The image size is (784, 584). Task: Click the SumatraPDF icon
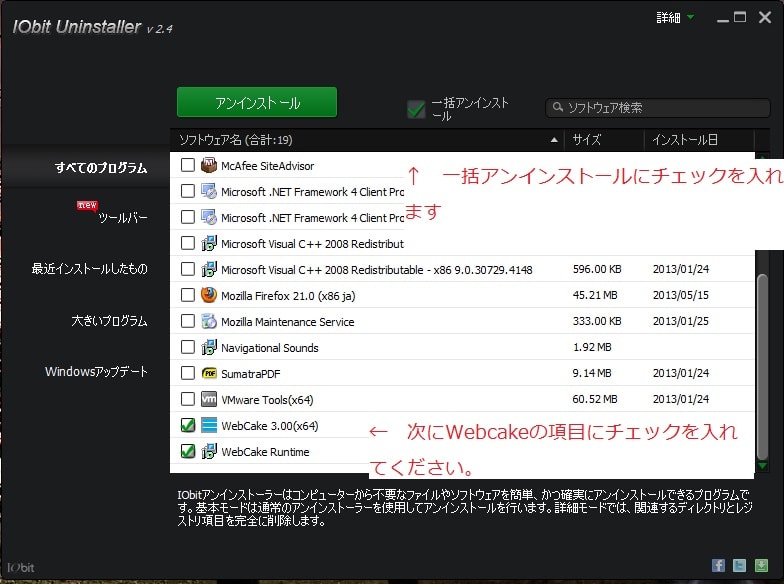pos(209,373)
